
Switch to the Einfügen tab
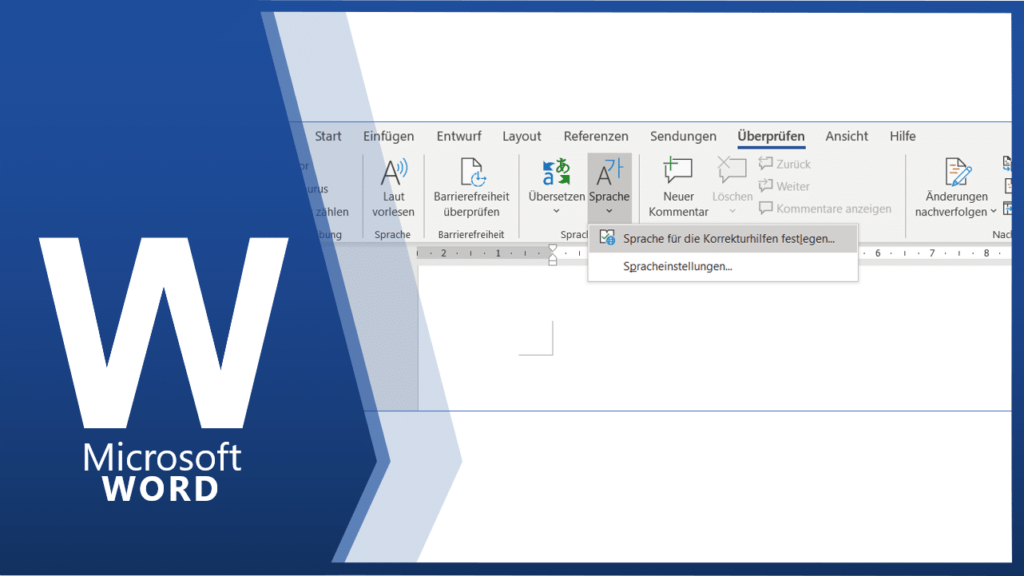(x=389, y=136)
